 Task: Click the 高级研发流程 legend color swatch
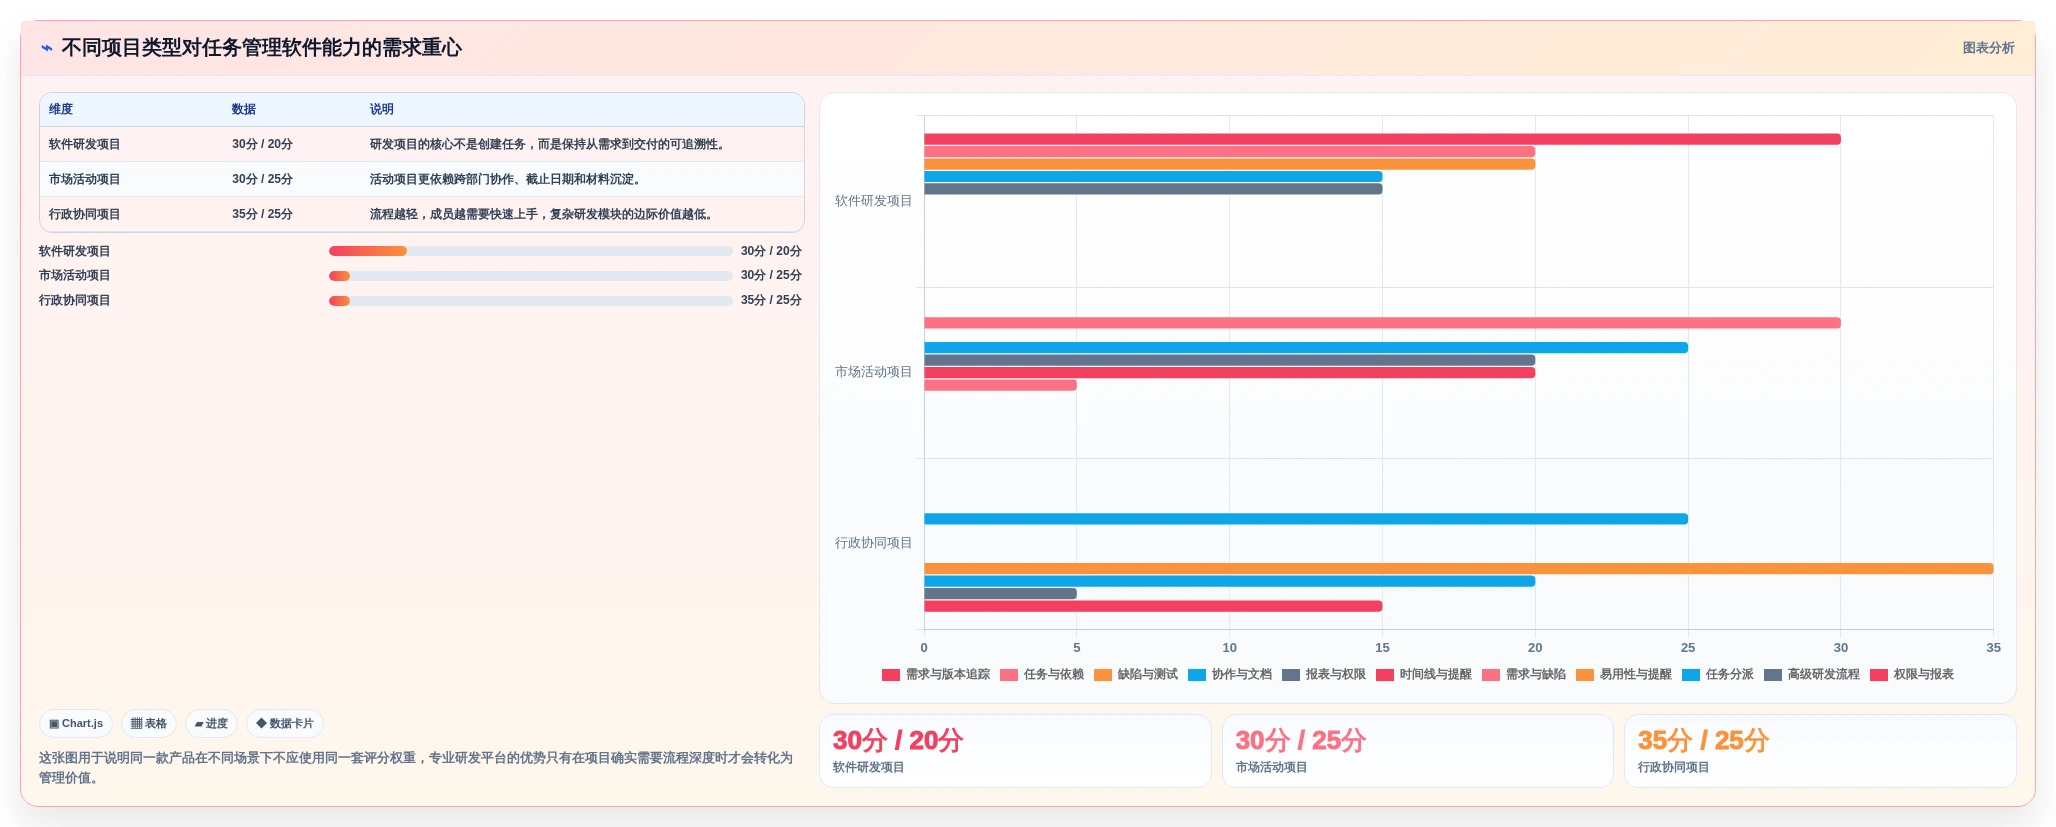1773,675
